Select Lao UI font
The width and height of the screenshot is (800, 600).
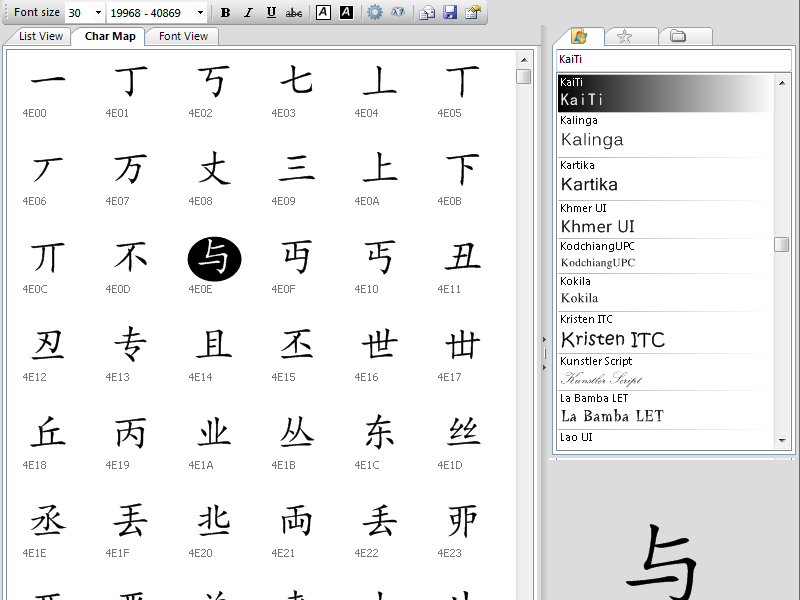[x=665, y=439]
